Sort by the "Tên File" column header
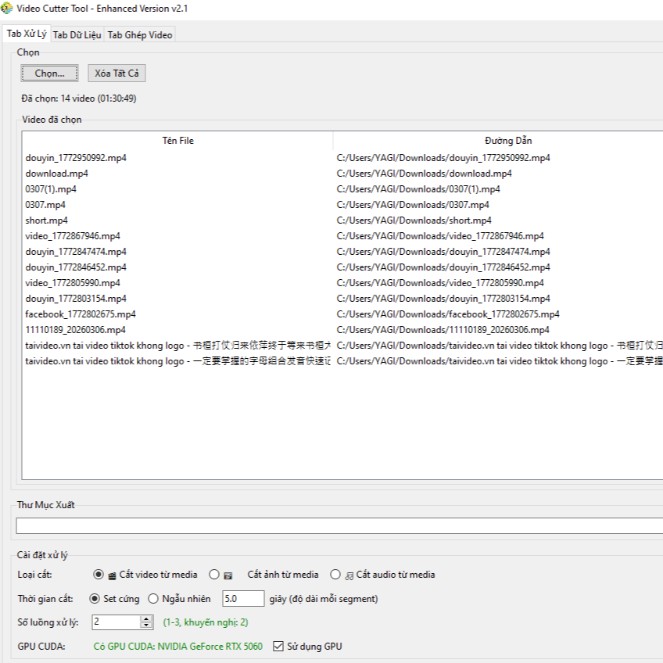 (x=177, y=141)
